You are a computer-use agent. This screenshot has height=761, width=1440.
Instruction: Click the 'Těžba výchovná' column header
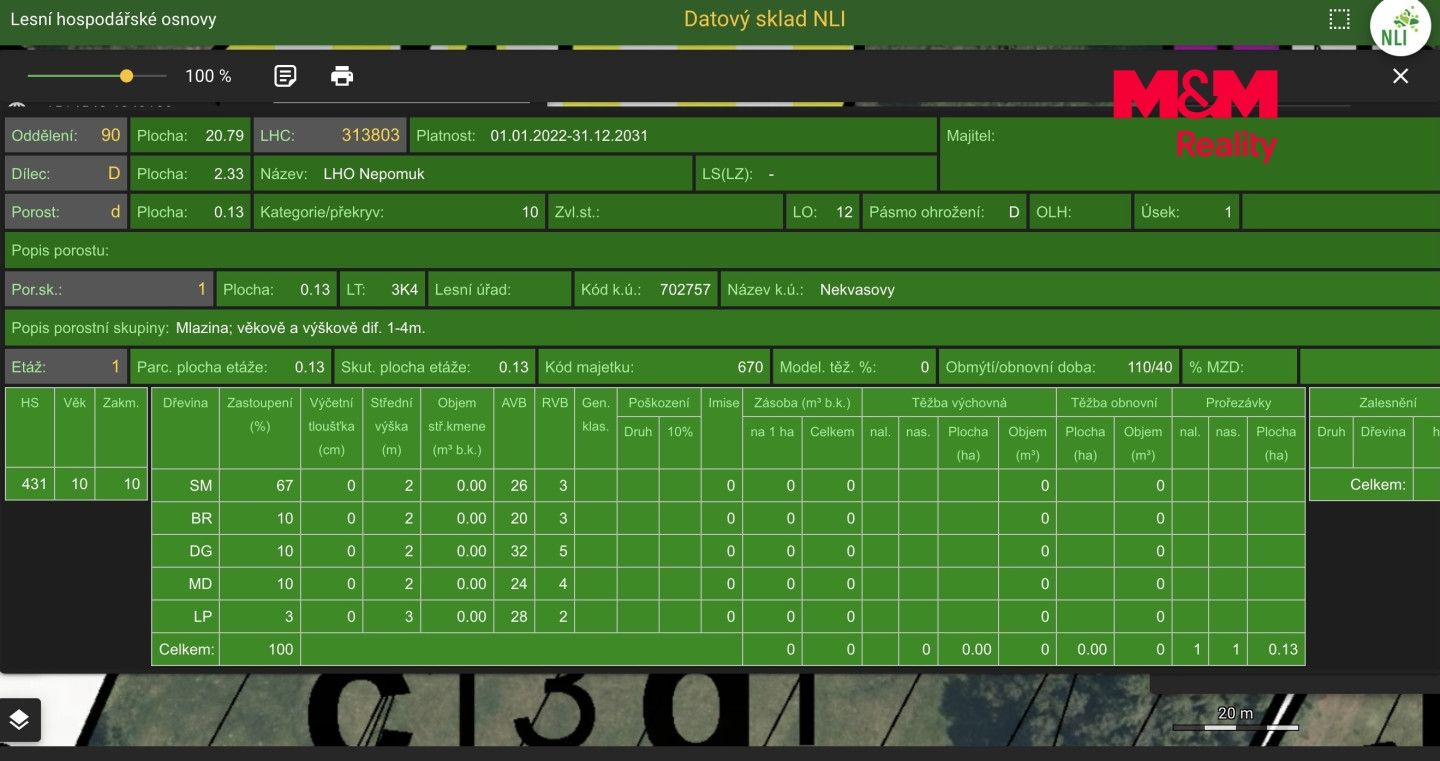point(959,403)
